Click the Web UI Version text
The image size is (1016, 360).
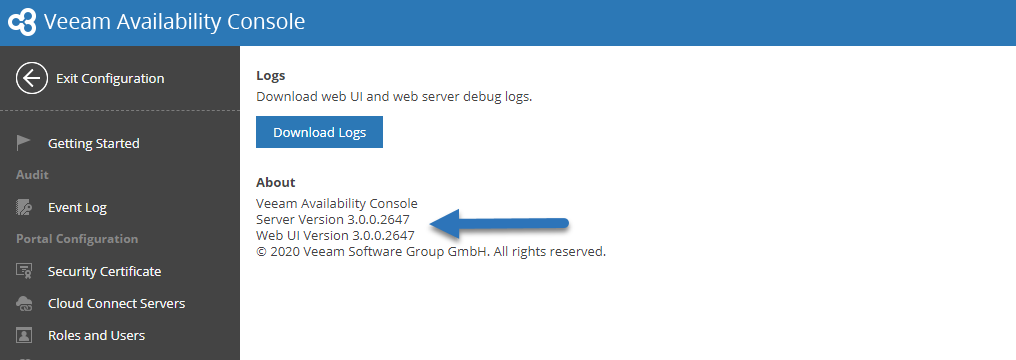(x=336, y=235)
